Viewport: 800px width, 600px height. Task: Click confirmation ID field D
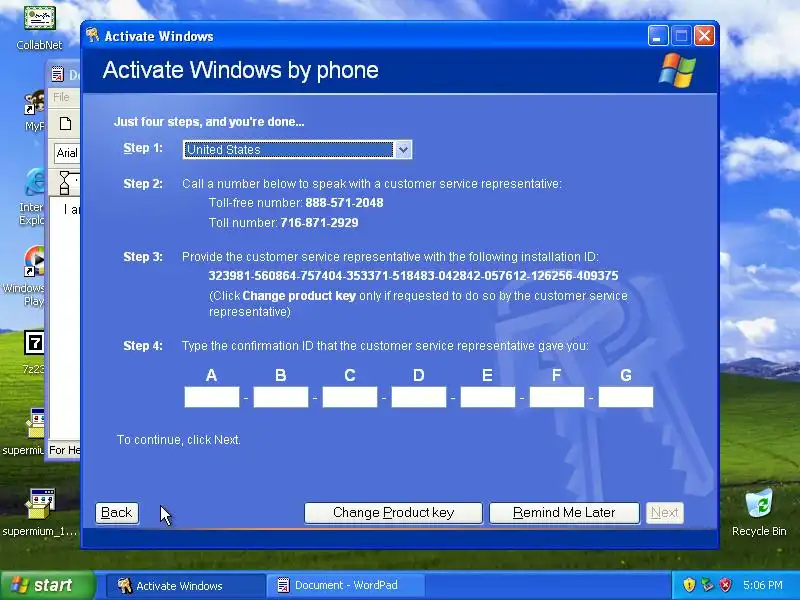click(x=419, y=397)
